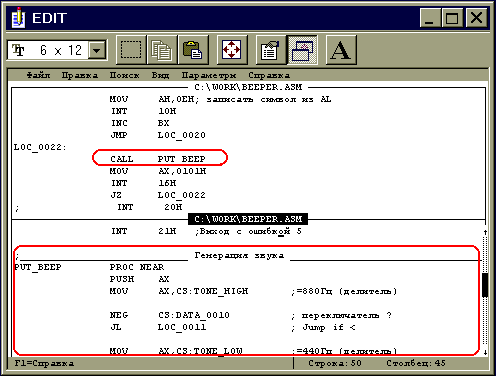Minimize the EDIT window

point(430,18)
